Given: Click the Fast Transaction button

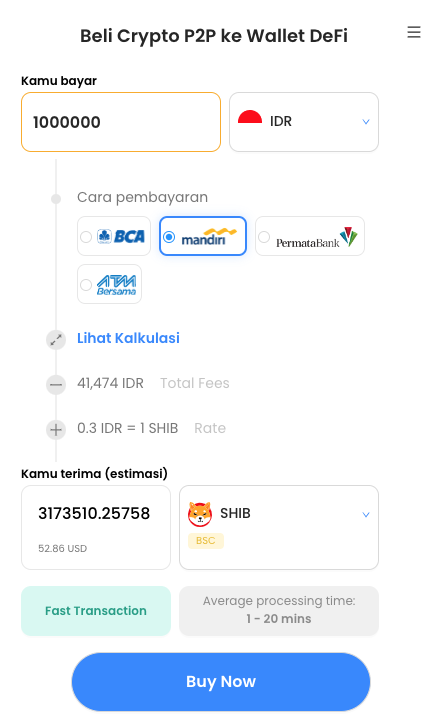Looking at the screenshot, I should [96, 611].
